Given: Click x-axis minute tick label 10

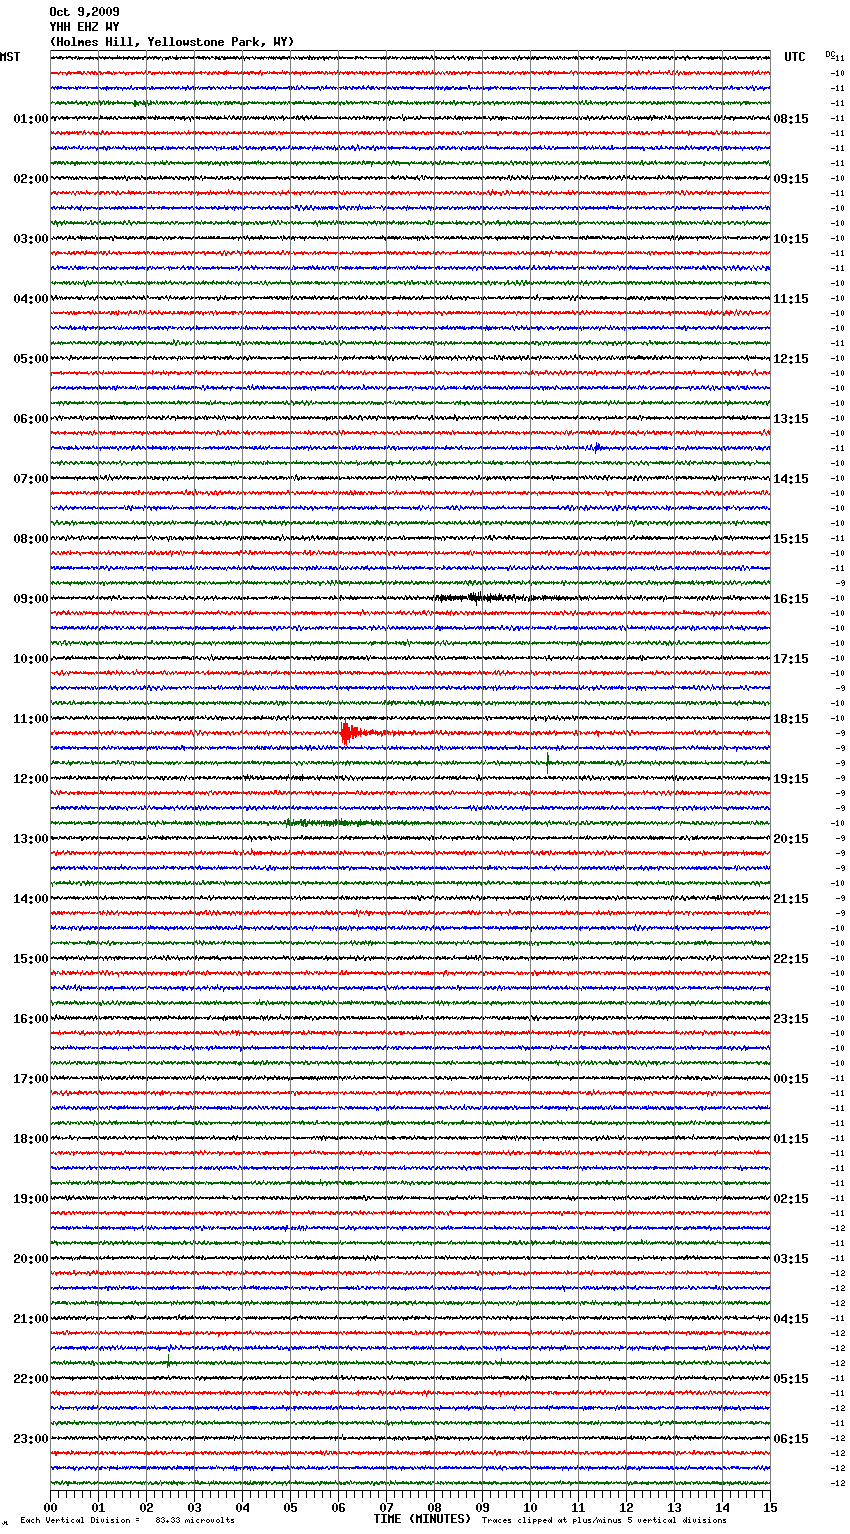Looking at the screenshot, I should coord(530,1508).
